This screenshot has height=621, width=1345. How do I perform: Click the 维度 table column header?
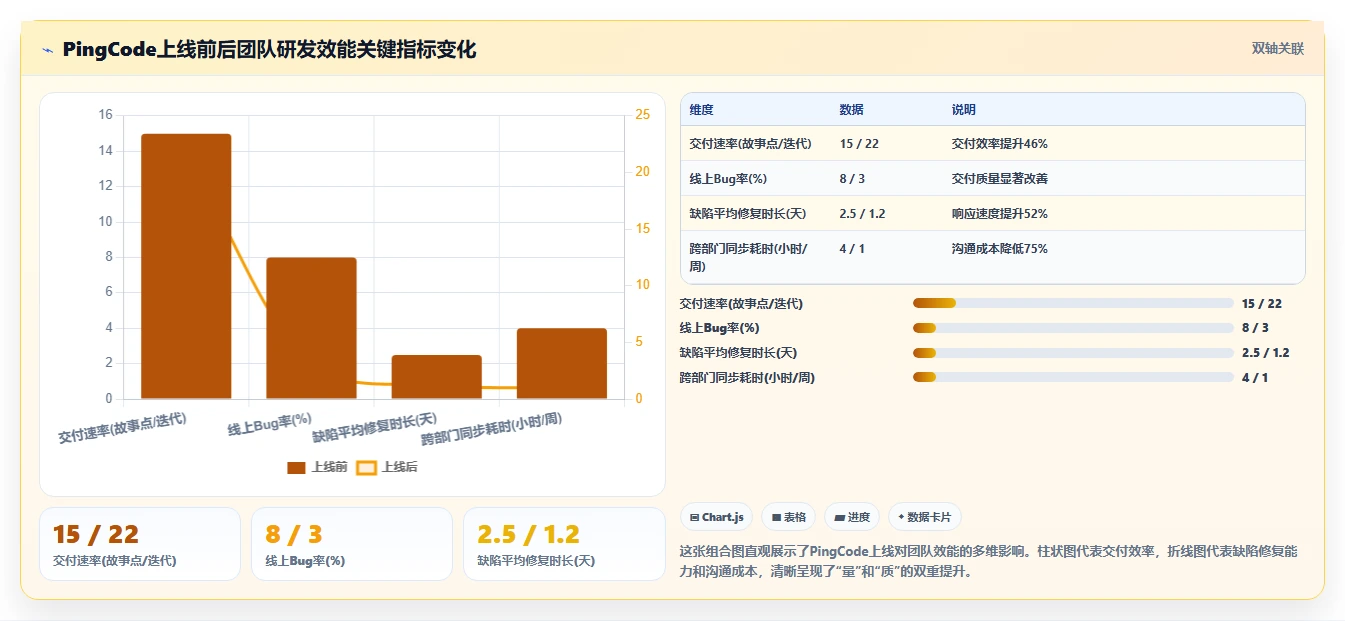[702, 109]
